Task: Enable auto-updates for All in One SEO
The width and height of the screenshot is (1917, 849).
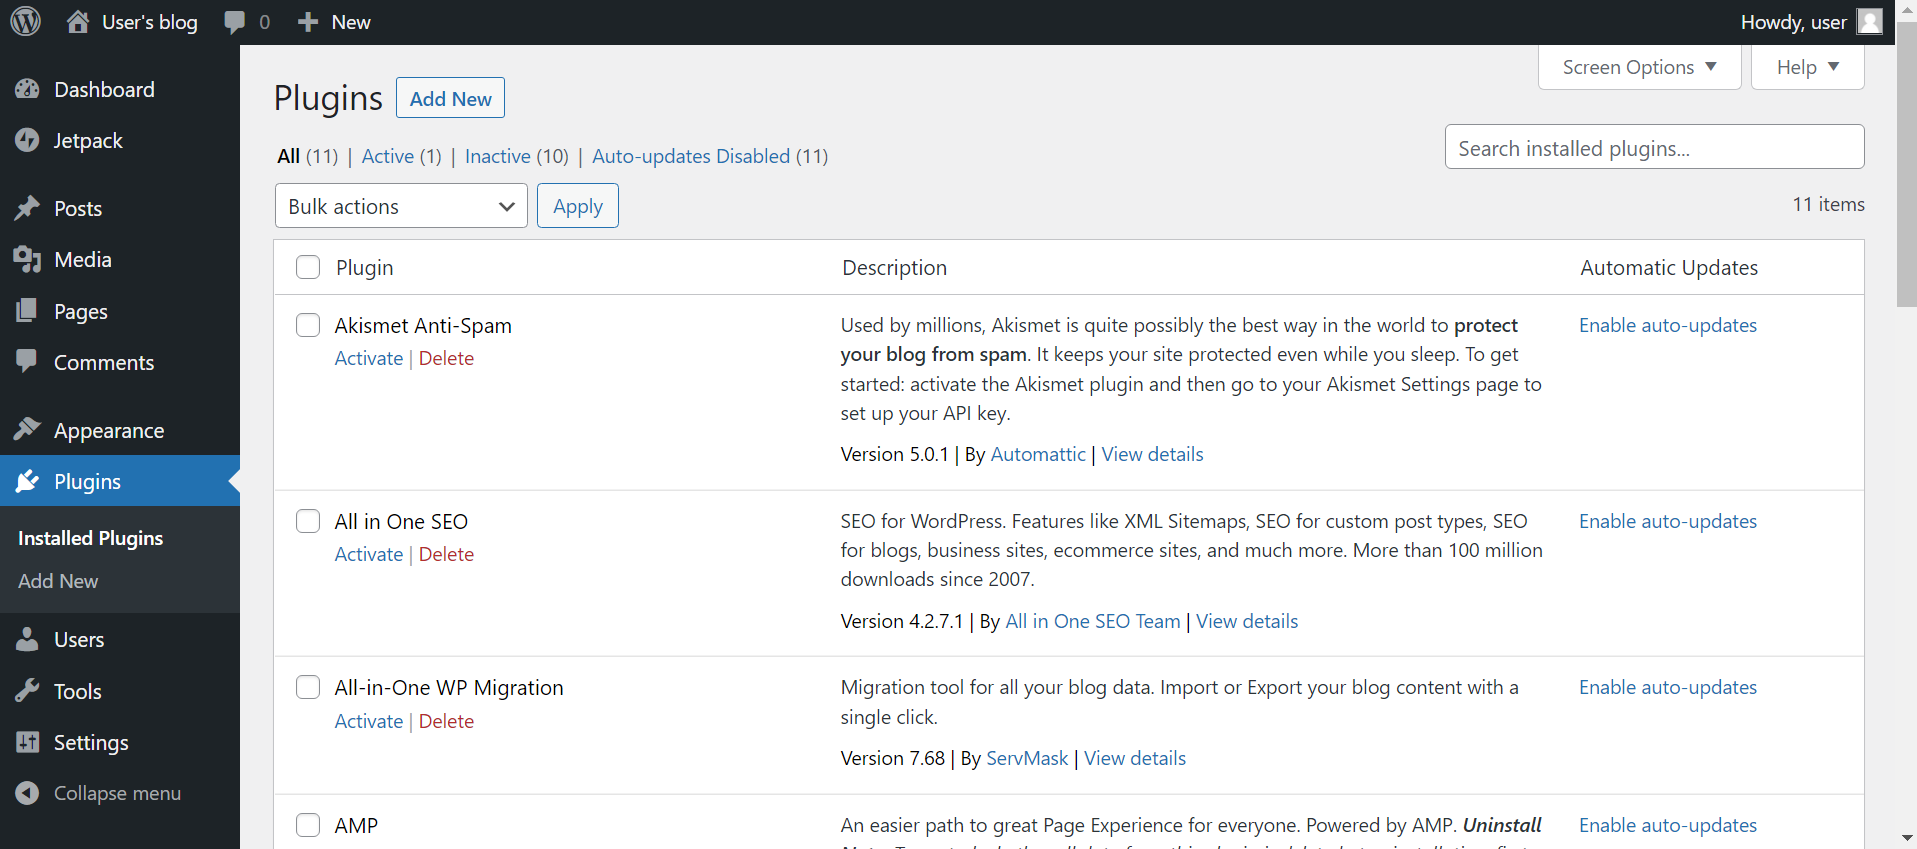Action: click(1668, 521)
